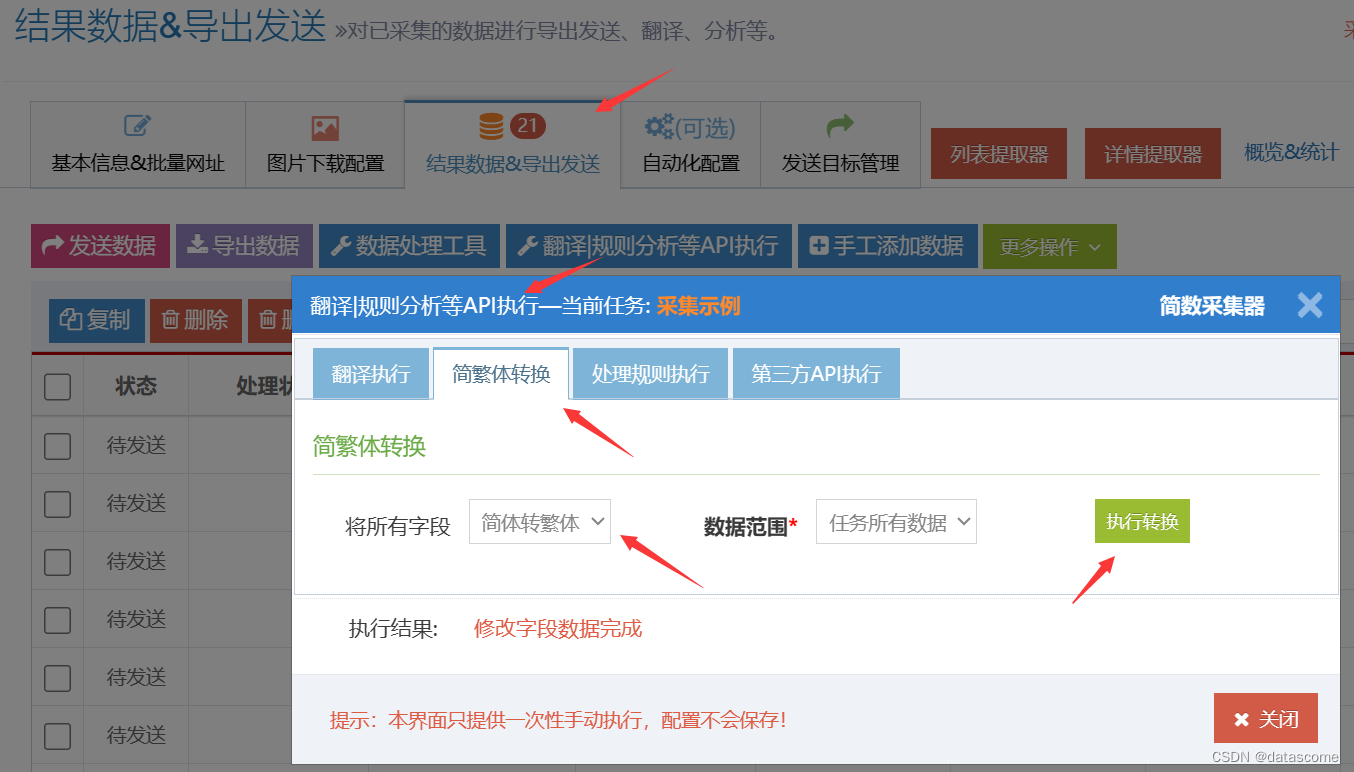Click the 列表提取器 button
The image size is (1354, 772).
999,154
